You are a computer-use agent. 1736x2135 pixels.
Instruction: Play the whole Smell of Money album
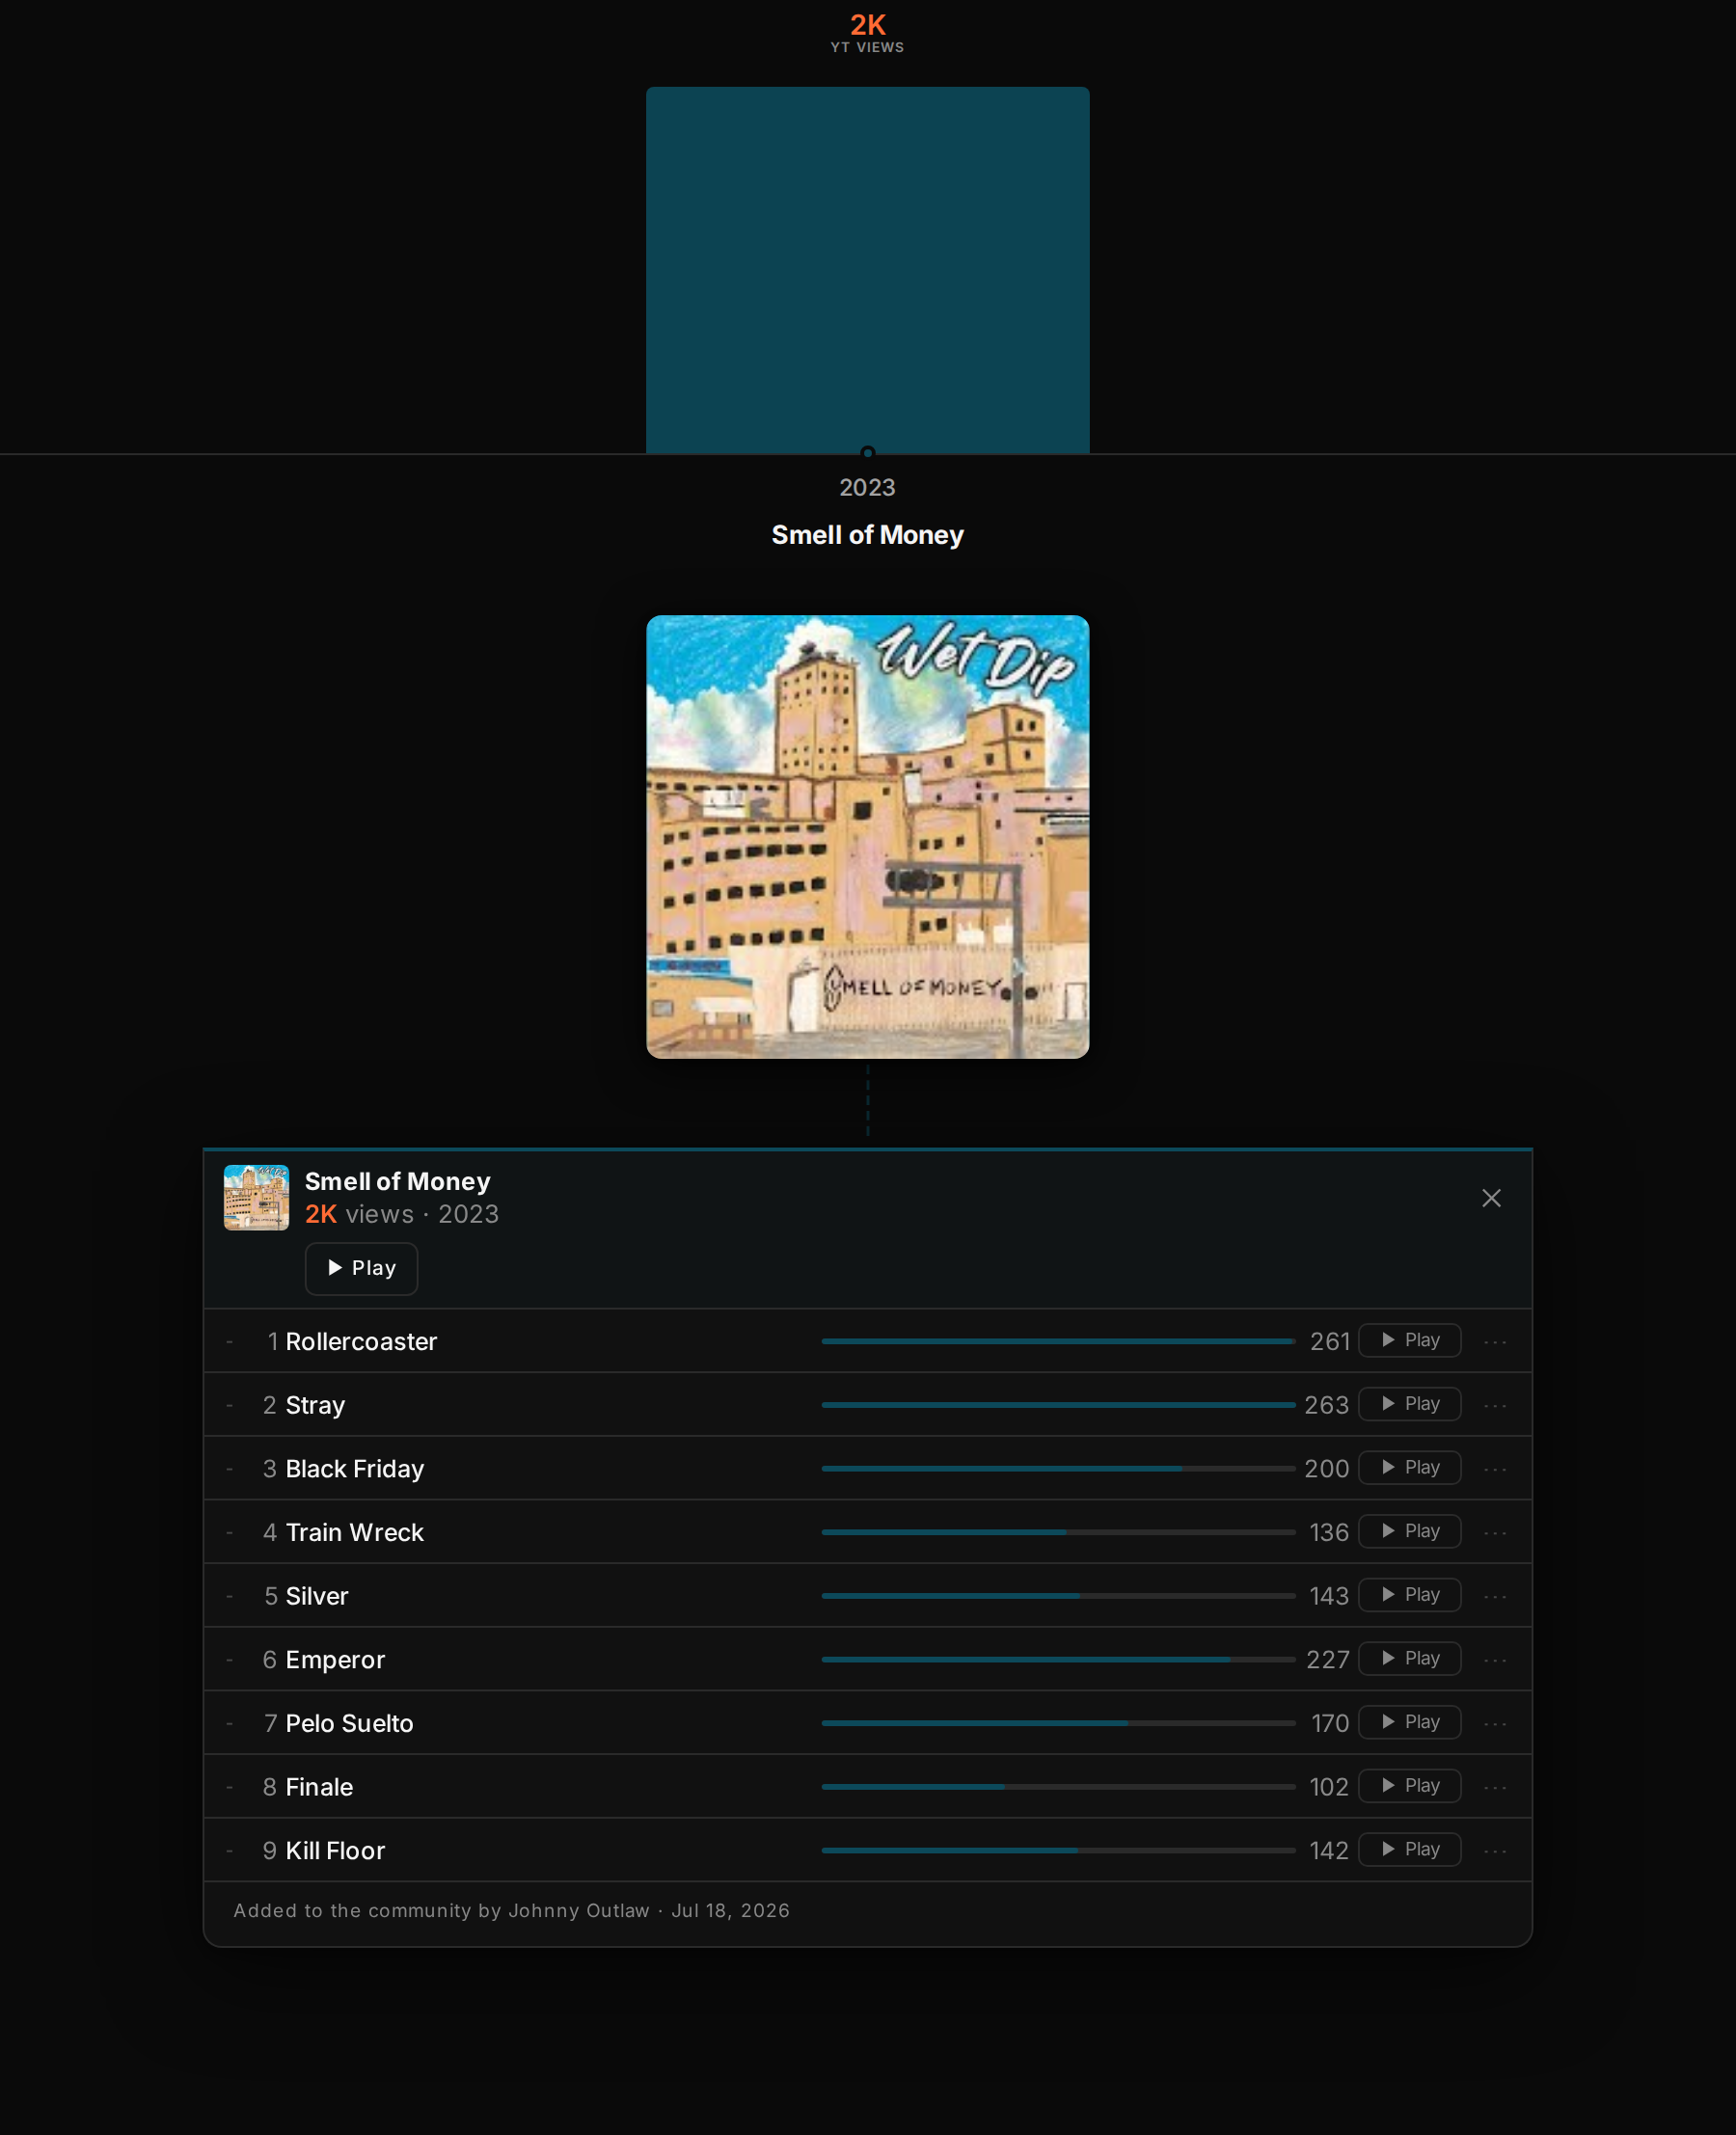click(361, 1268)
